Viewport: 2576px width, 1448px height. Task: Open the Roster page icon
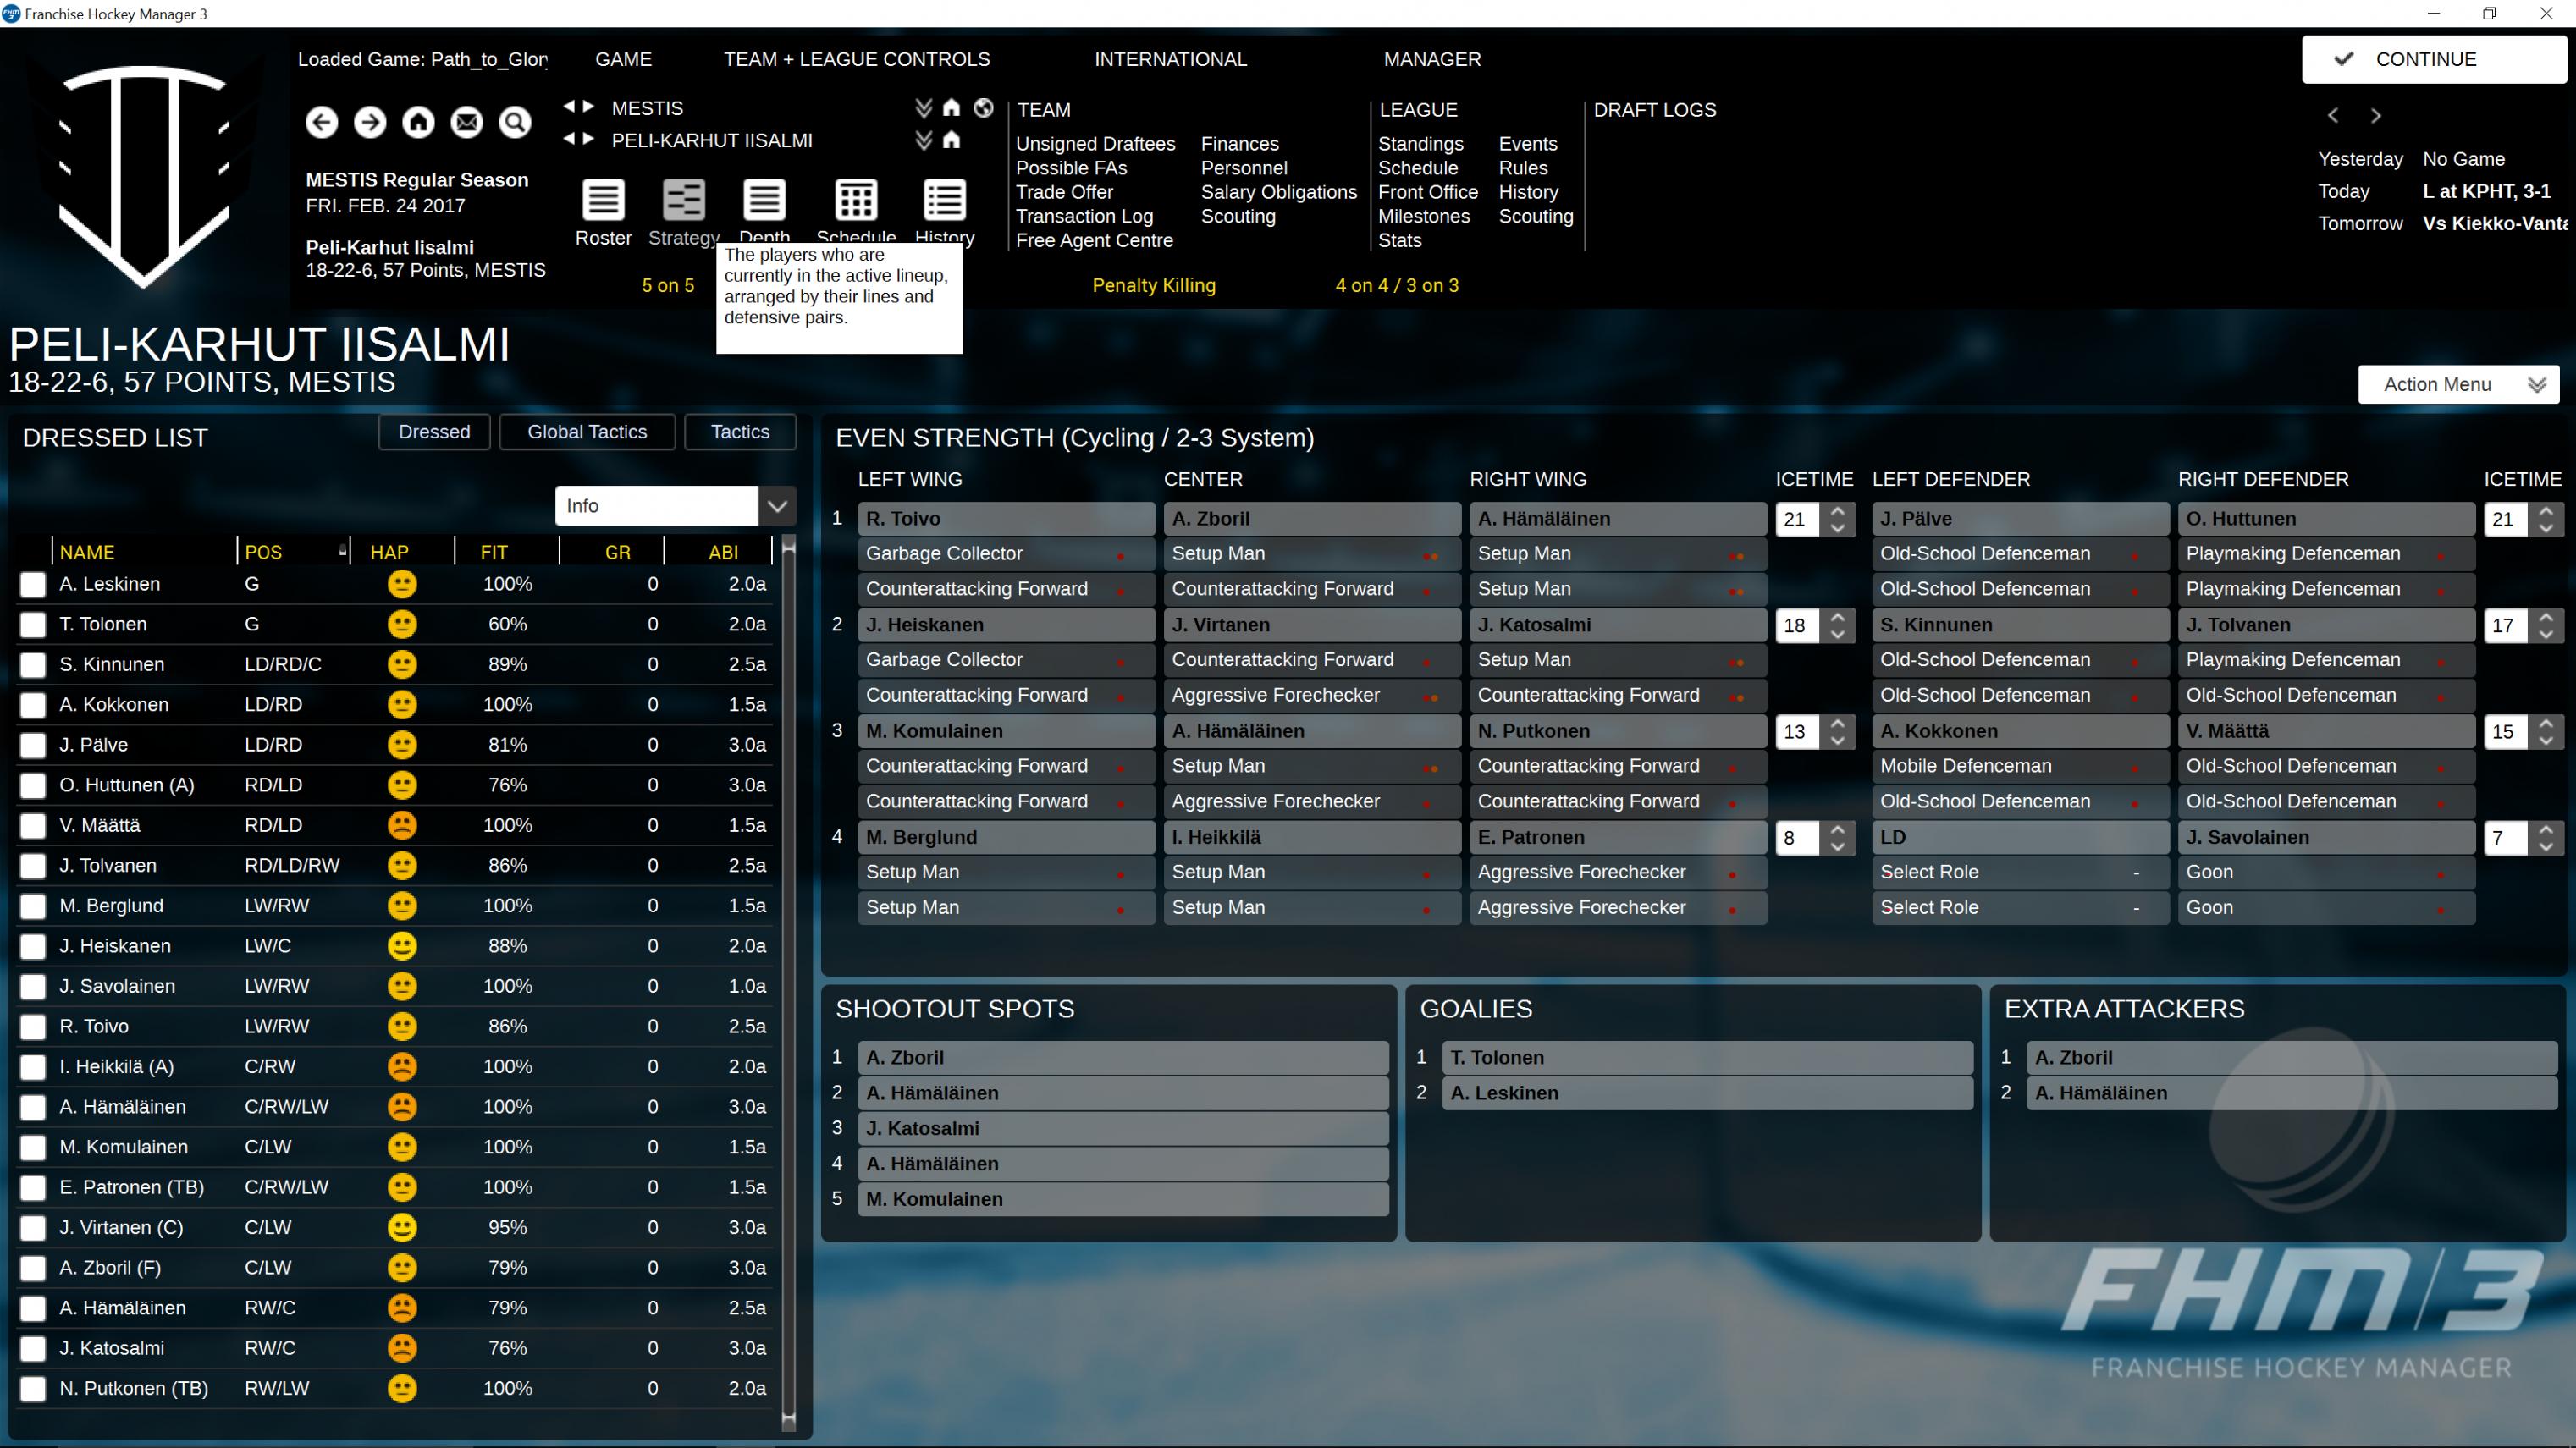coord(603,200)
